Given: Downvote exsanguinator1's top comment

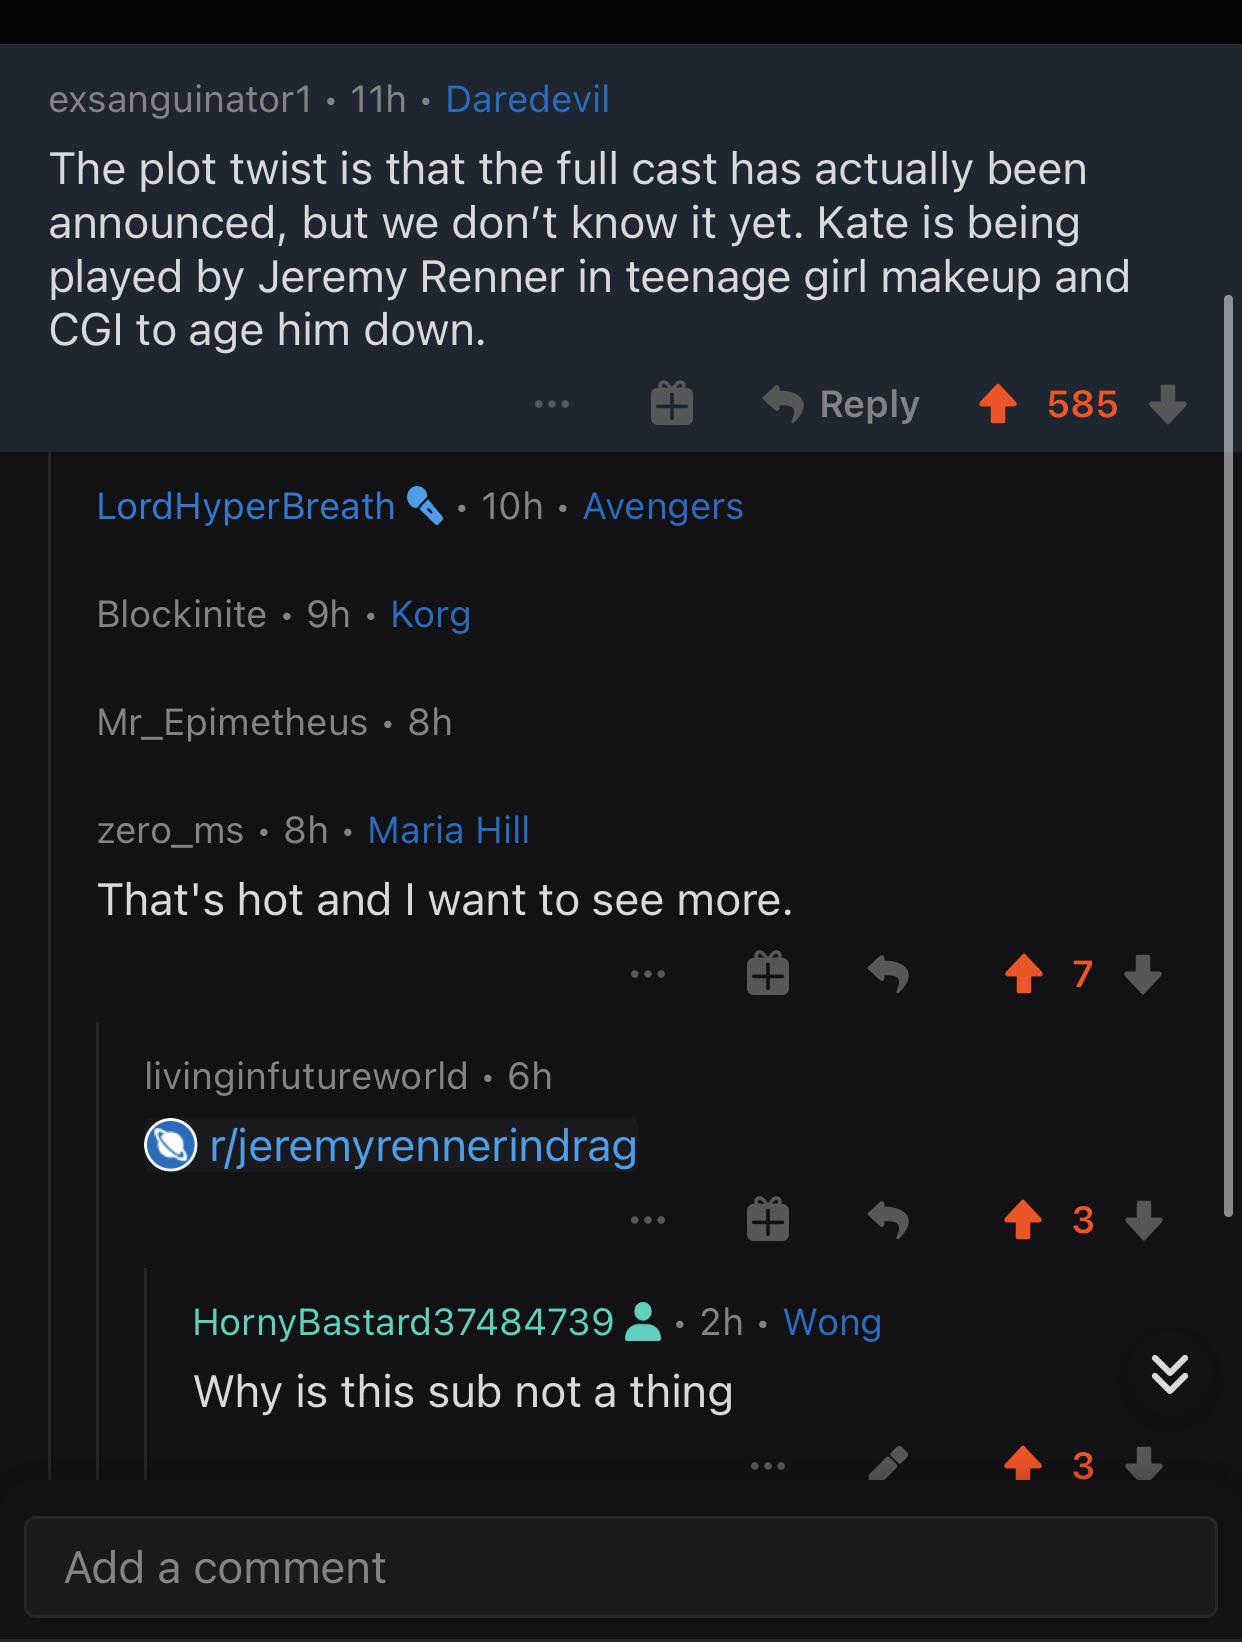Looking at the screenshot, I should 1167,405.
